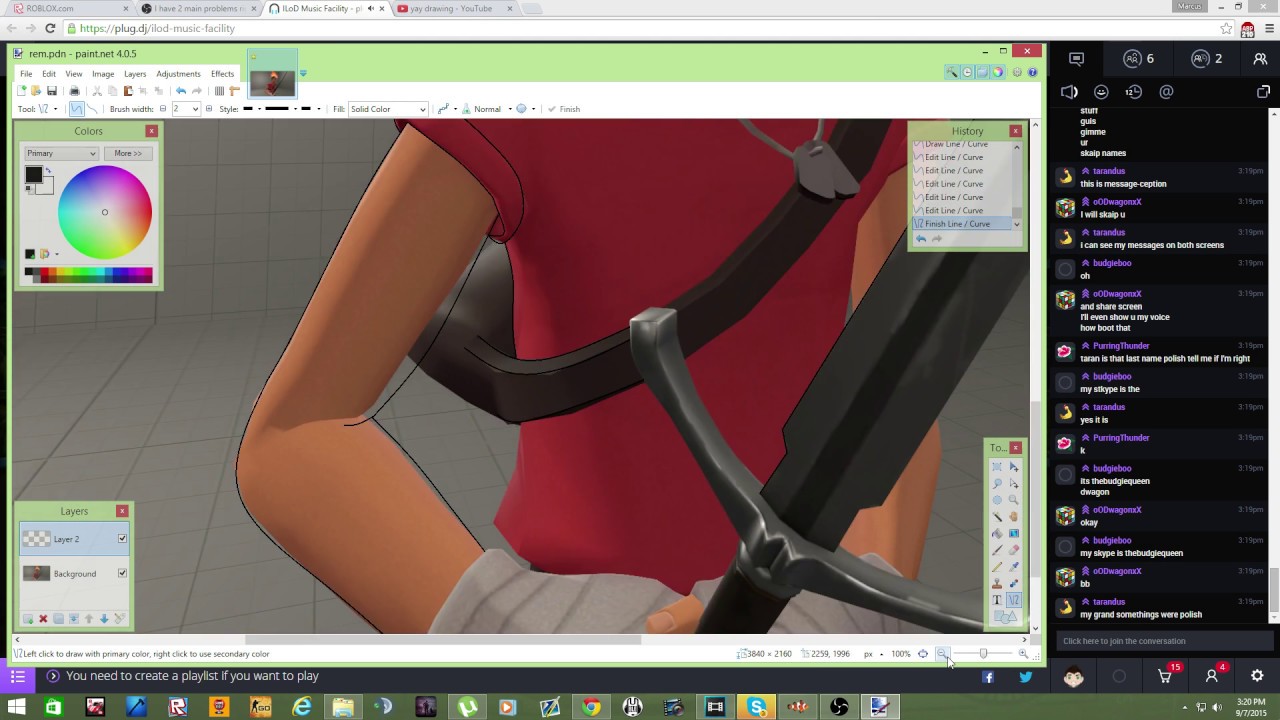Open the Effects menu
The width and height of the screenshot is (1280, 720).
pos(222,74)
